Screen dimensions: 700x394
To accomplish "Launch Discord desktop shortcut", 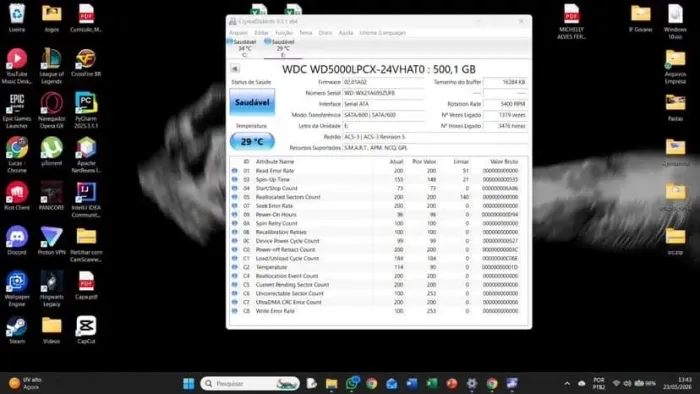I will click(17, 241).
